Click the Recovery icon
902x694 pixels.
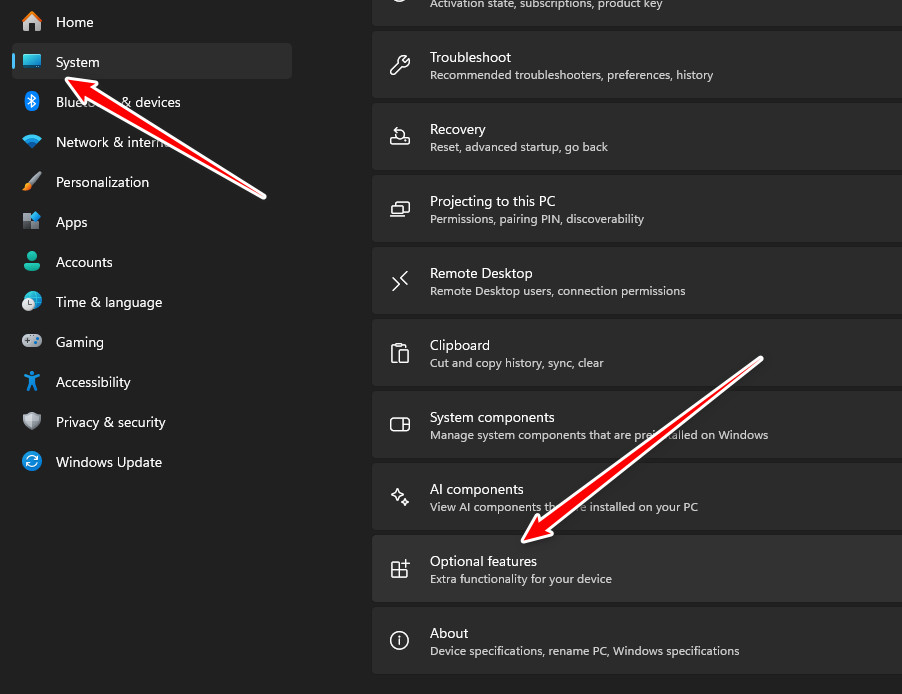(x=400, y=137)
